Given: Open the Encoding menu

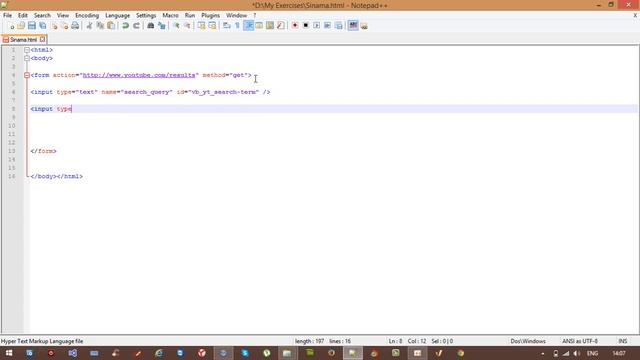Looking at the screenshot, I should click(87, 16).
